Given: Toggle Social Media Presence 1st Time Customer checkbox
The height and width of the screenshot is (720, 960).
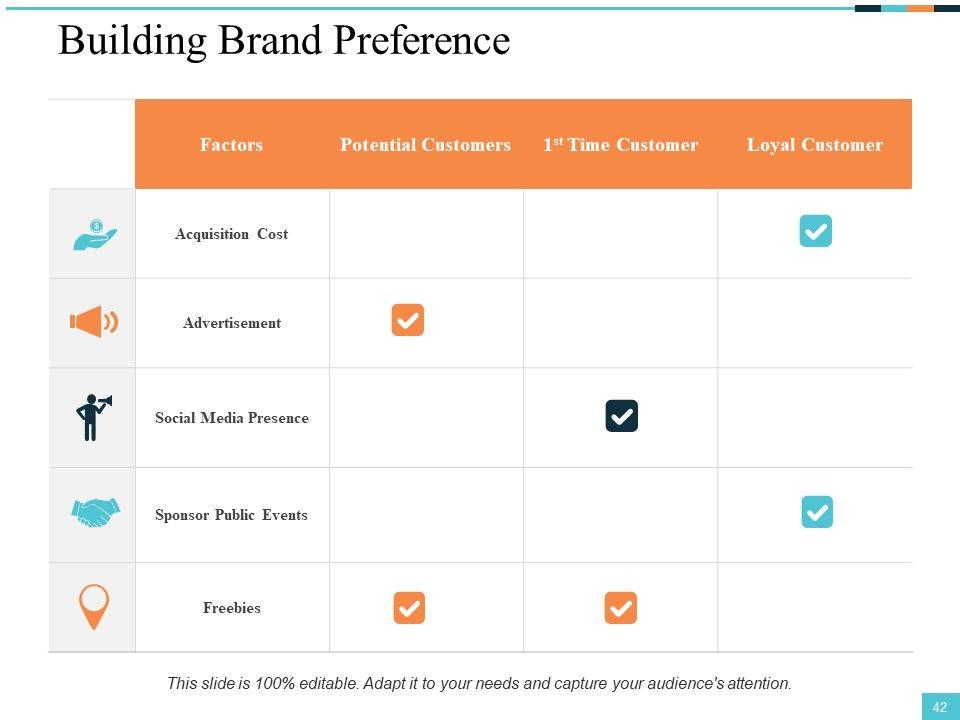Looking at the screenshot, I should (621, 416).
